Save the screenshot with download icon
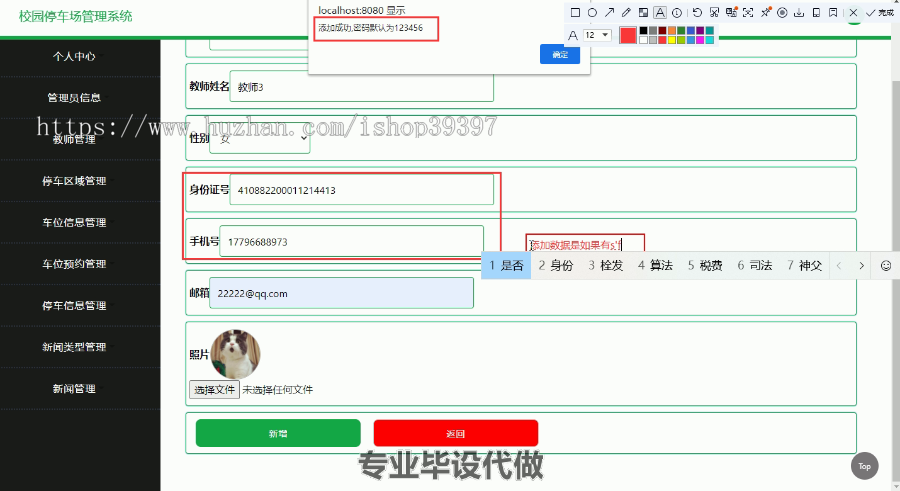Image resolution: width=900 pixels, height=491 pixels. [799, 13]
